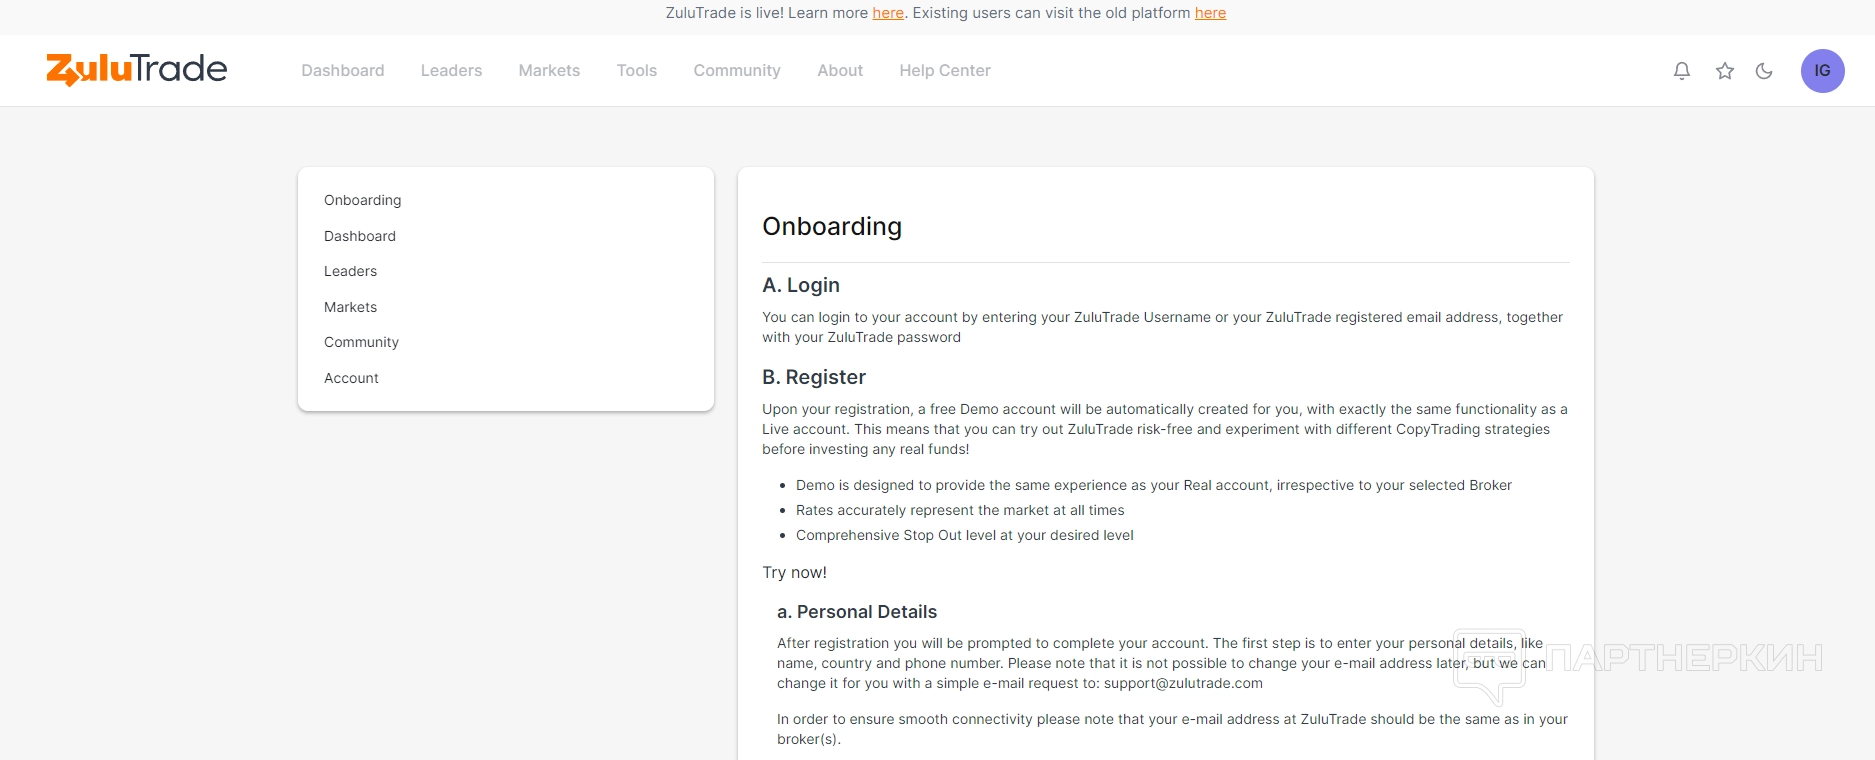The width and height of the screenshot is (1875, 760).
Task: Follow the first 'here' Learn more link
Action: tap(888, 13)
